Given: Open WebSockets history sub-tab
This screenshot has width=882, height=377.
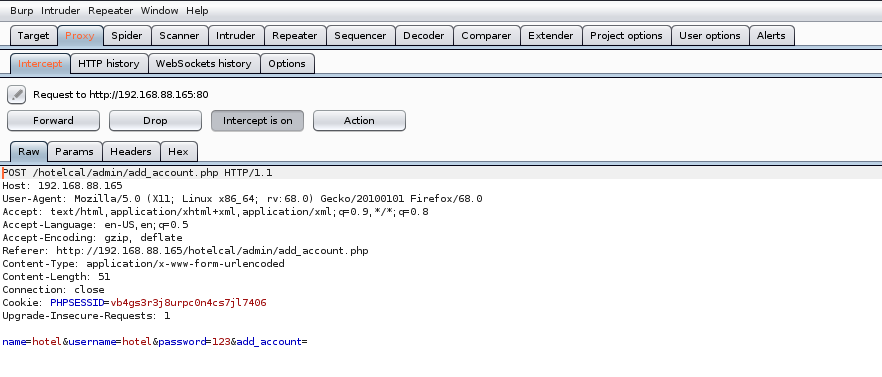Looking at the screenshot, I should pos(204,64).
